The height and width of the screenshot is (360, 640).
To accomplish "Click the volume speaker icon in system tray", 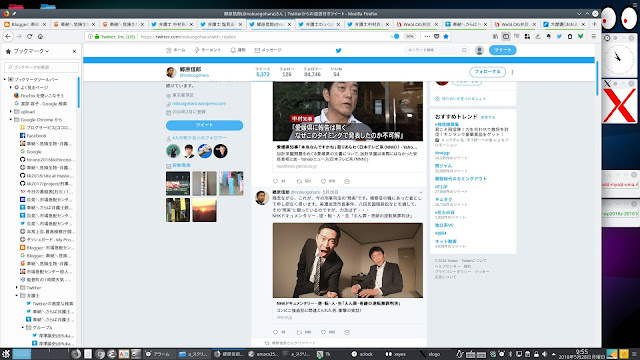I will coord(544,354).
